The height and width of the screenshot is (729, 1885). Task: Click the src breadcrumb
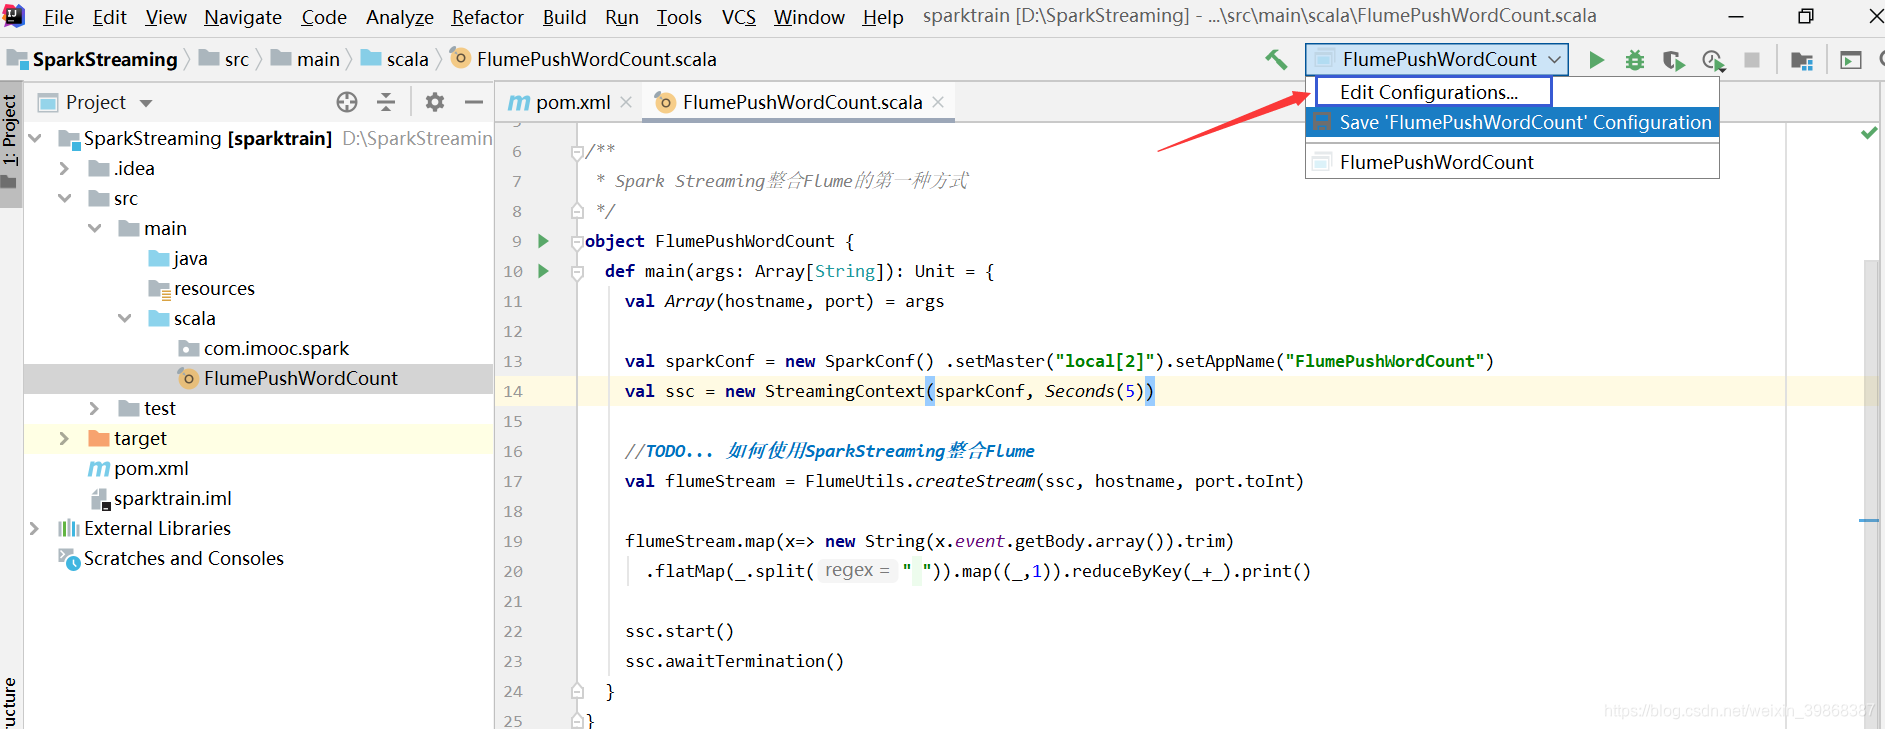click(236, 59)
